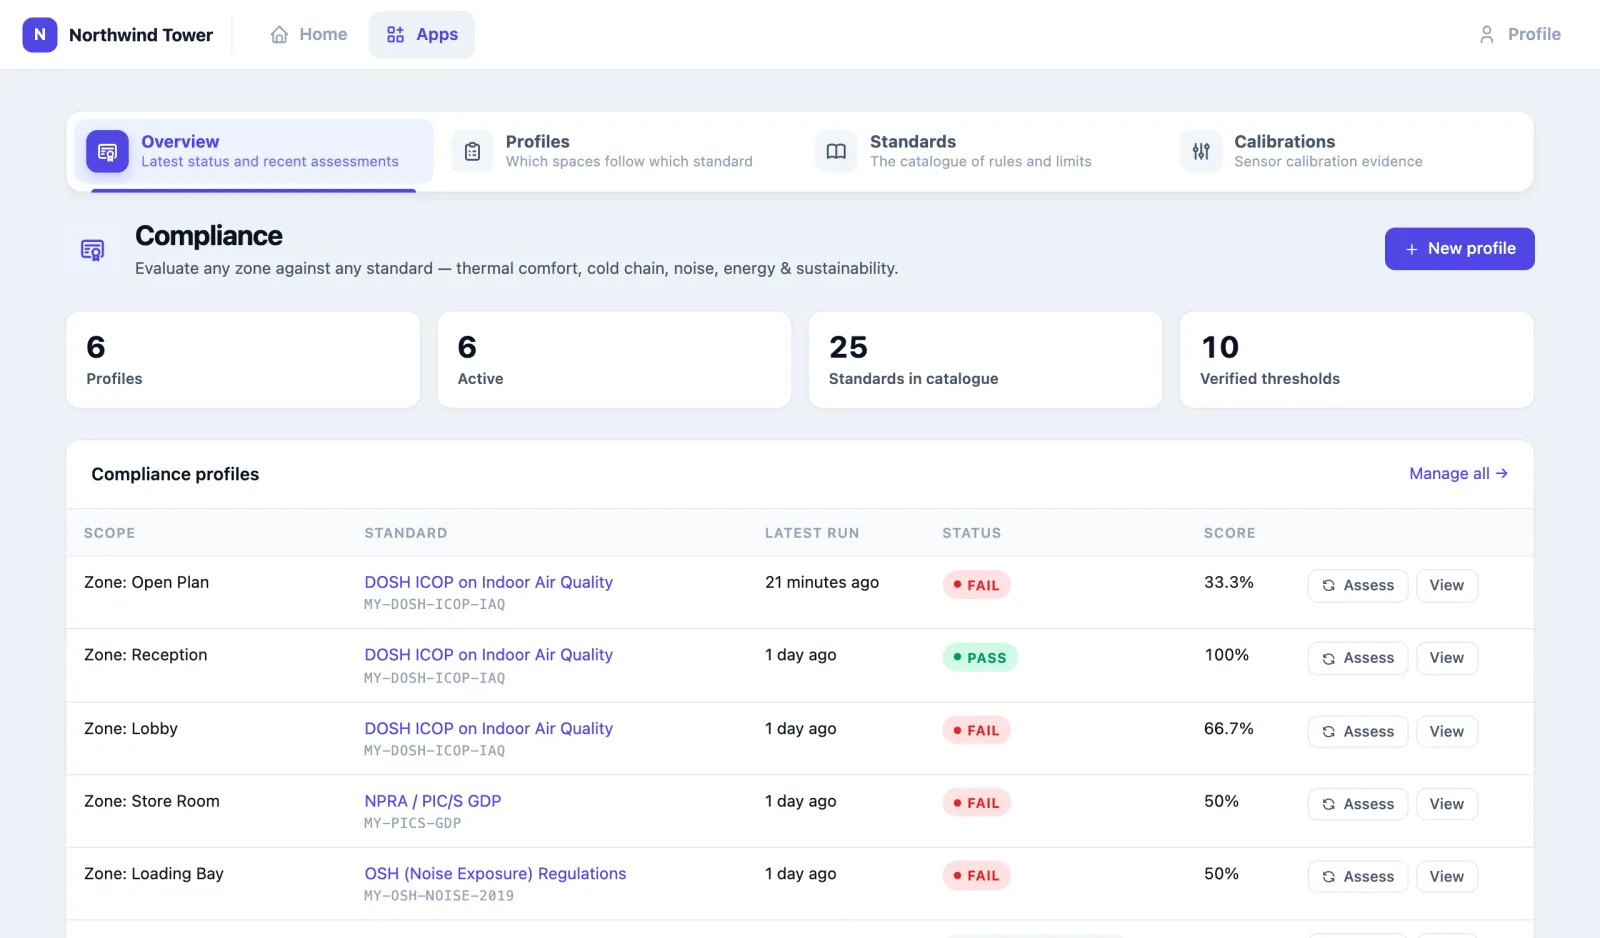Screen dimensions: 1600x938
Task: Click the Apps grid icon
Action: pyautogui.click(x=396, y=35)
